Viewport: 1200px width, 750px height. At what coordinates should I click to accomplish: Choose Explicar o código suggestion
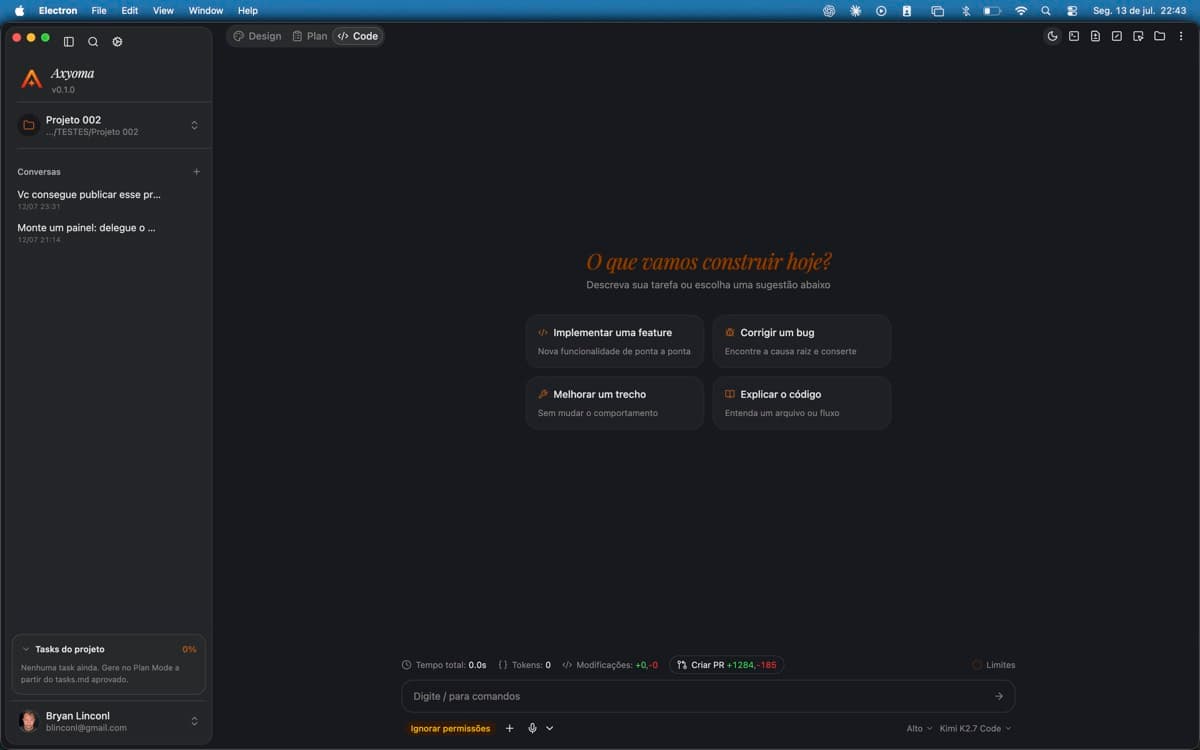point(802,403)
